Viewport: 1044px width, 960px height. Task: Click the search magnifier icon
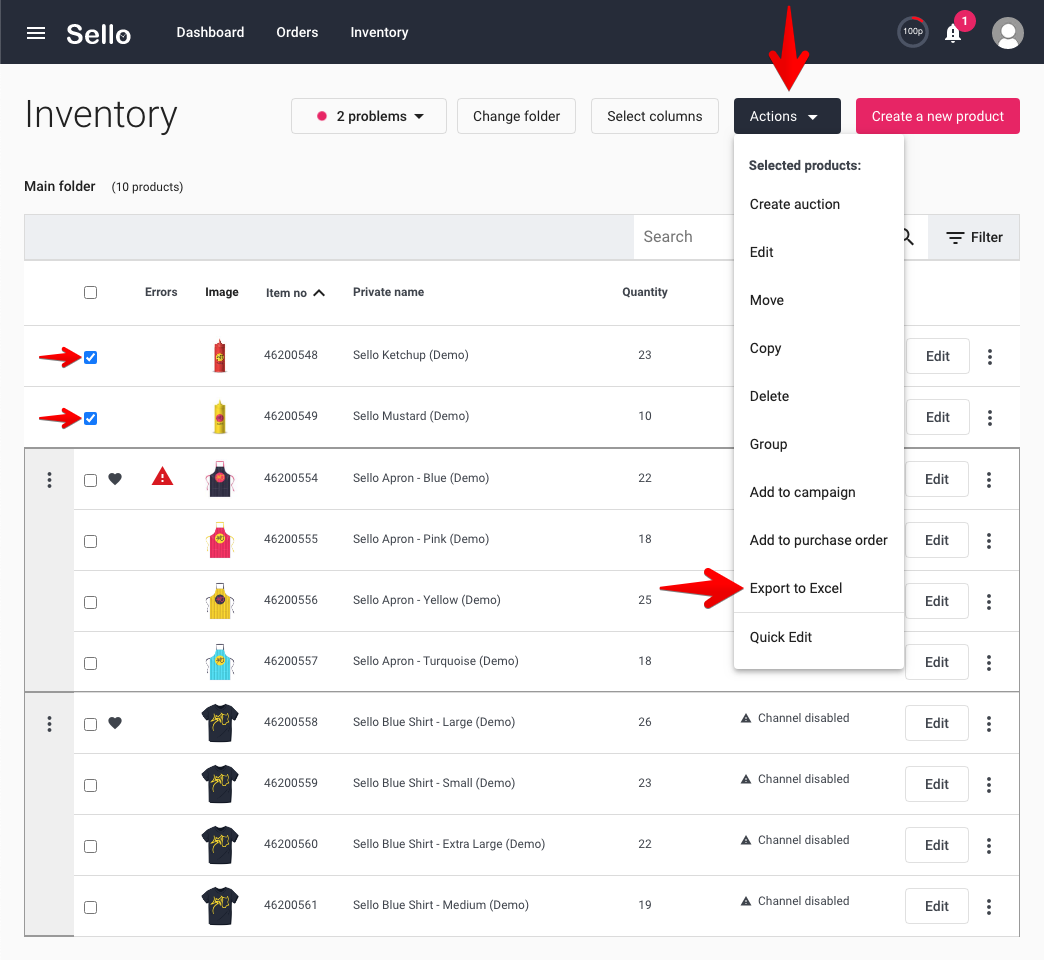click(x=908, y=236)
